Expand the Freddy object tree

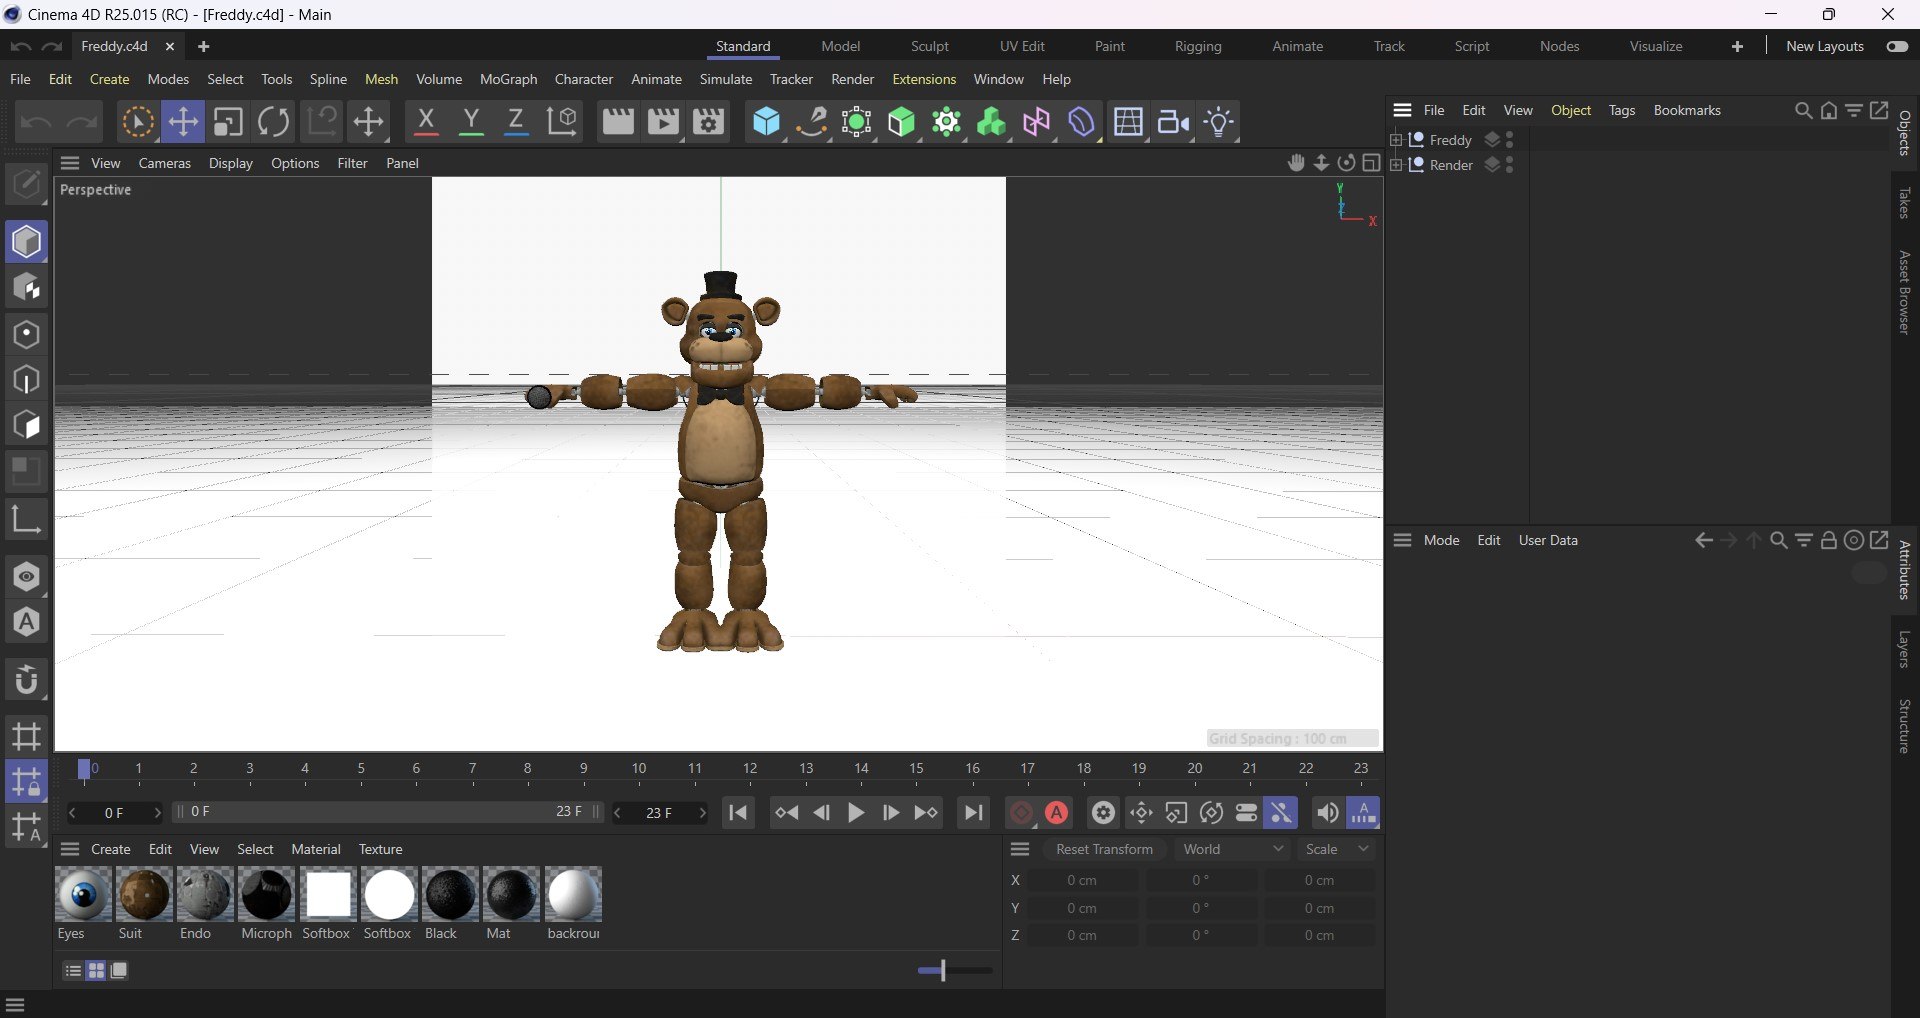pyautogui.click(x=1396, y=140)
